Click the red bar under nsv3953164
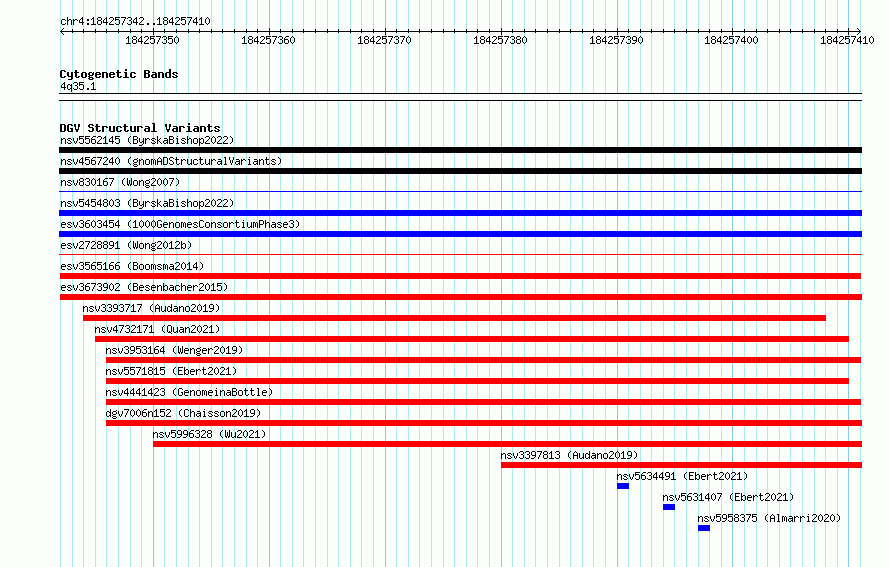 coord(484,360)
